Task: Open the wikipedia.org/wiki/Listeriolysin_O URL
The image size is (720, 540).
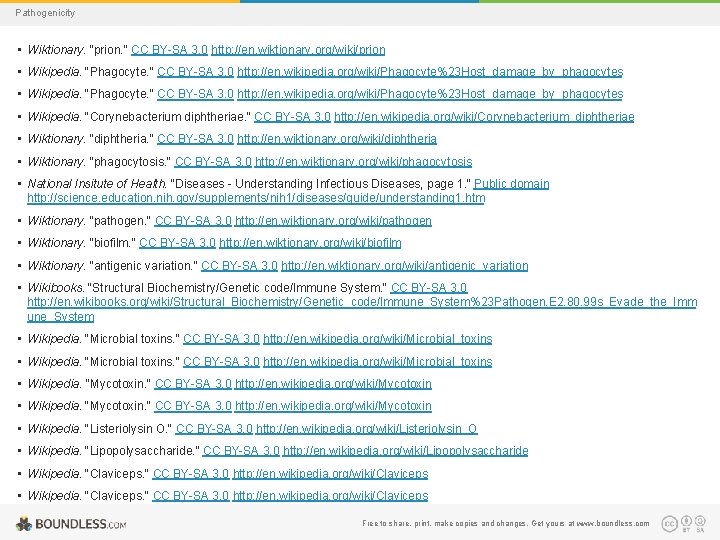Action: [366, 429]
